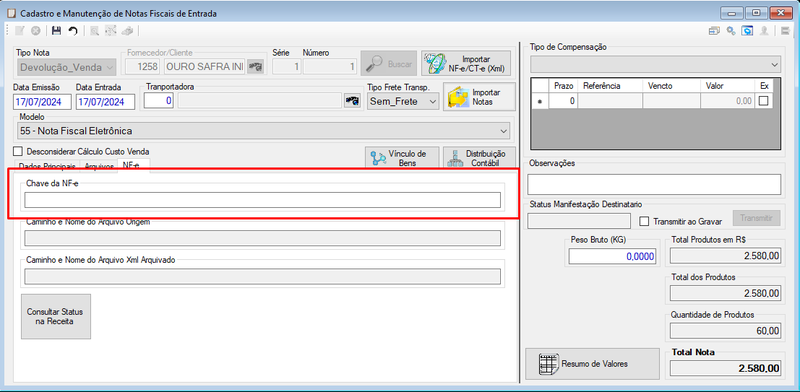Switch to the Arquivos tab

99,166
